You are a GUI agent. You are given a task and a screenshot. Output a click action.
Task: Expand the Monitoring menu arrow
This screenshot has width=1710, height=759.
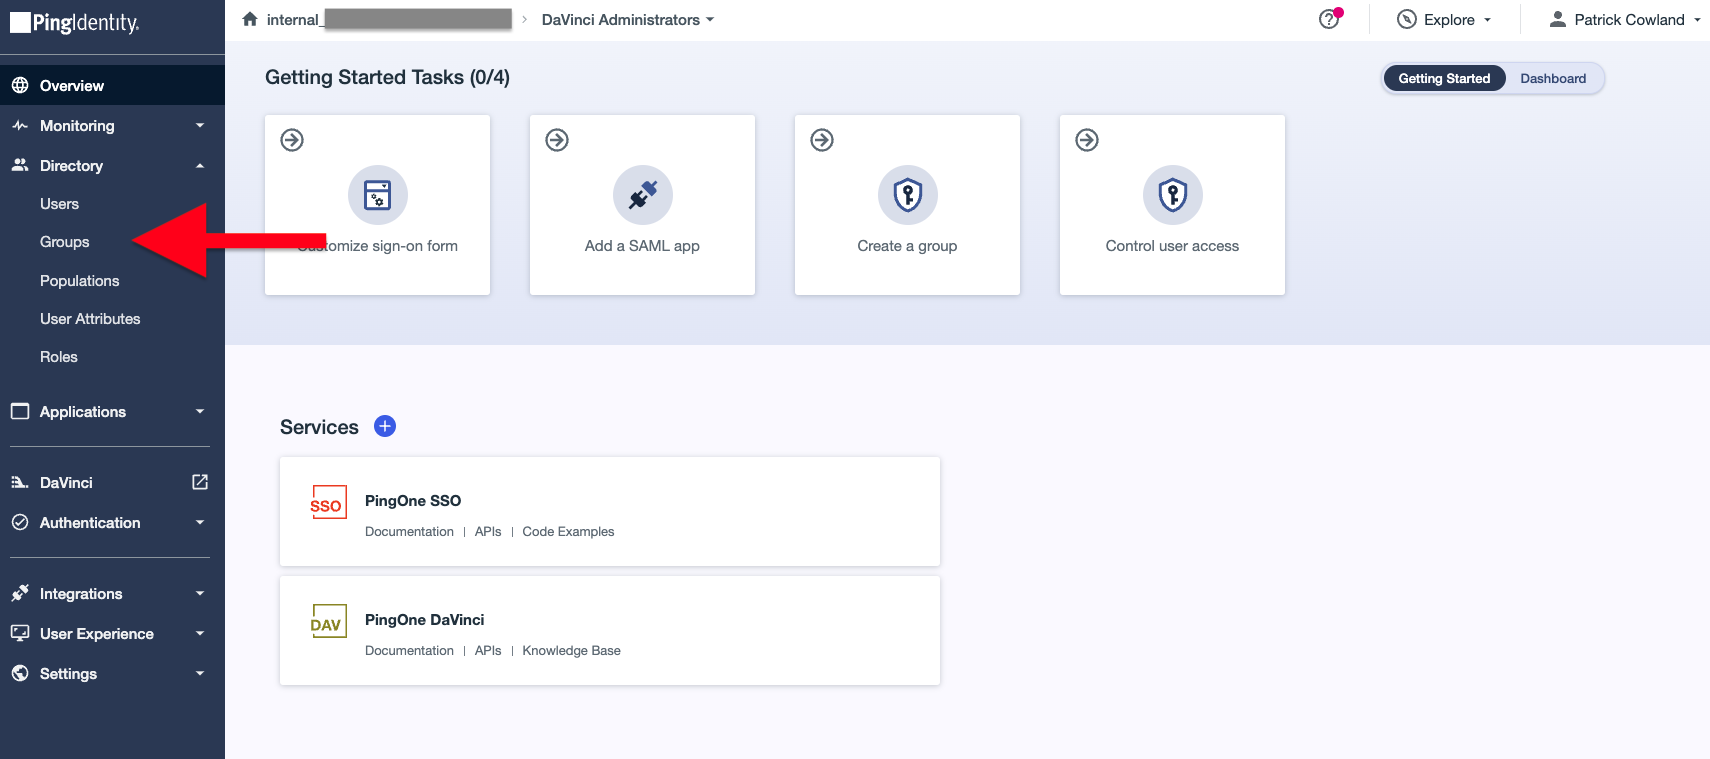pyautogui.click(x=200, y=126)
